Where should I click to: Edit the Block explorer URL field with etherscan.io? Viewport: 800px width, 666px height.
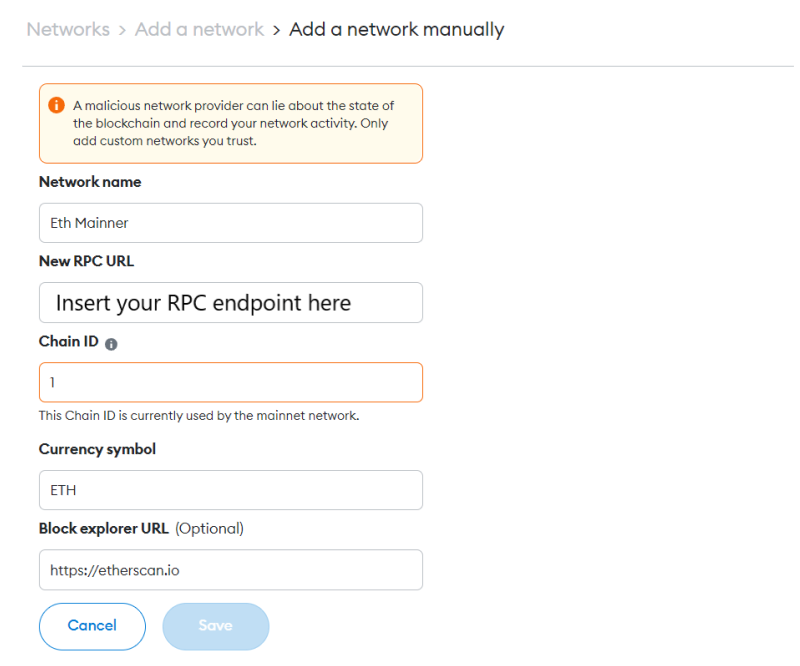point(230,570)
